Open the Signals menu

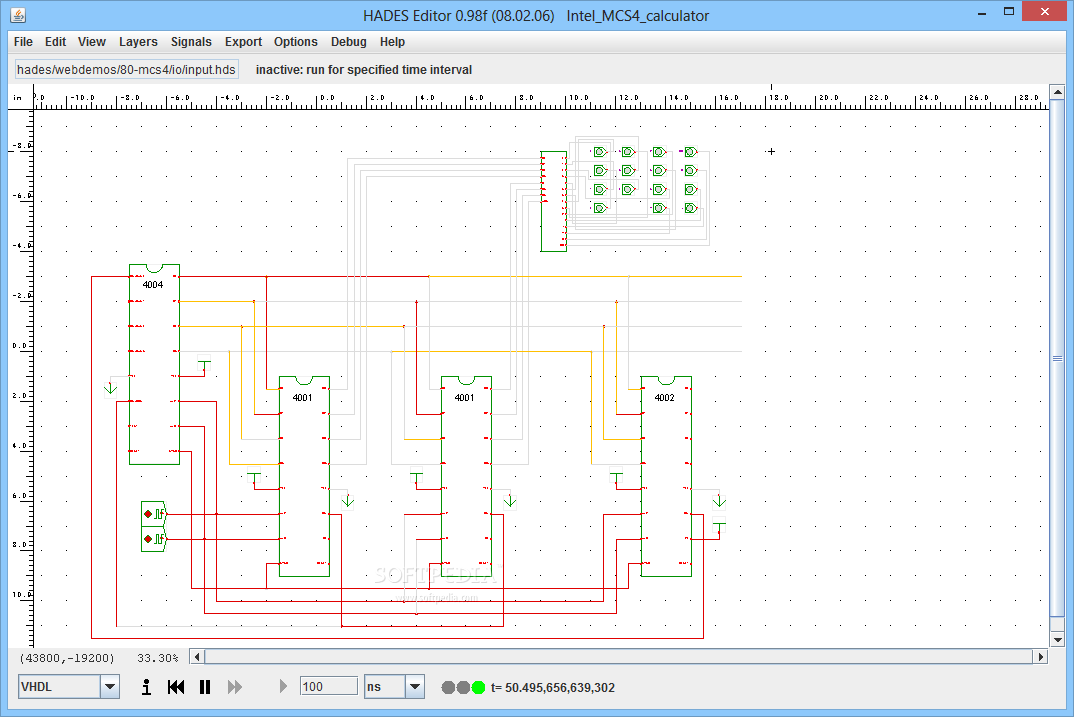tap(191, 42)
